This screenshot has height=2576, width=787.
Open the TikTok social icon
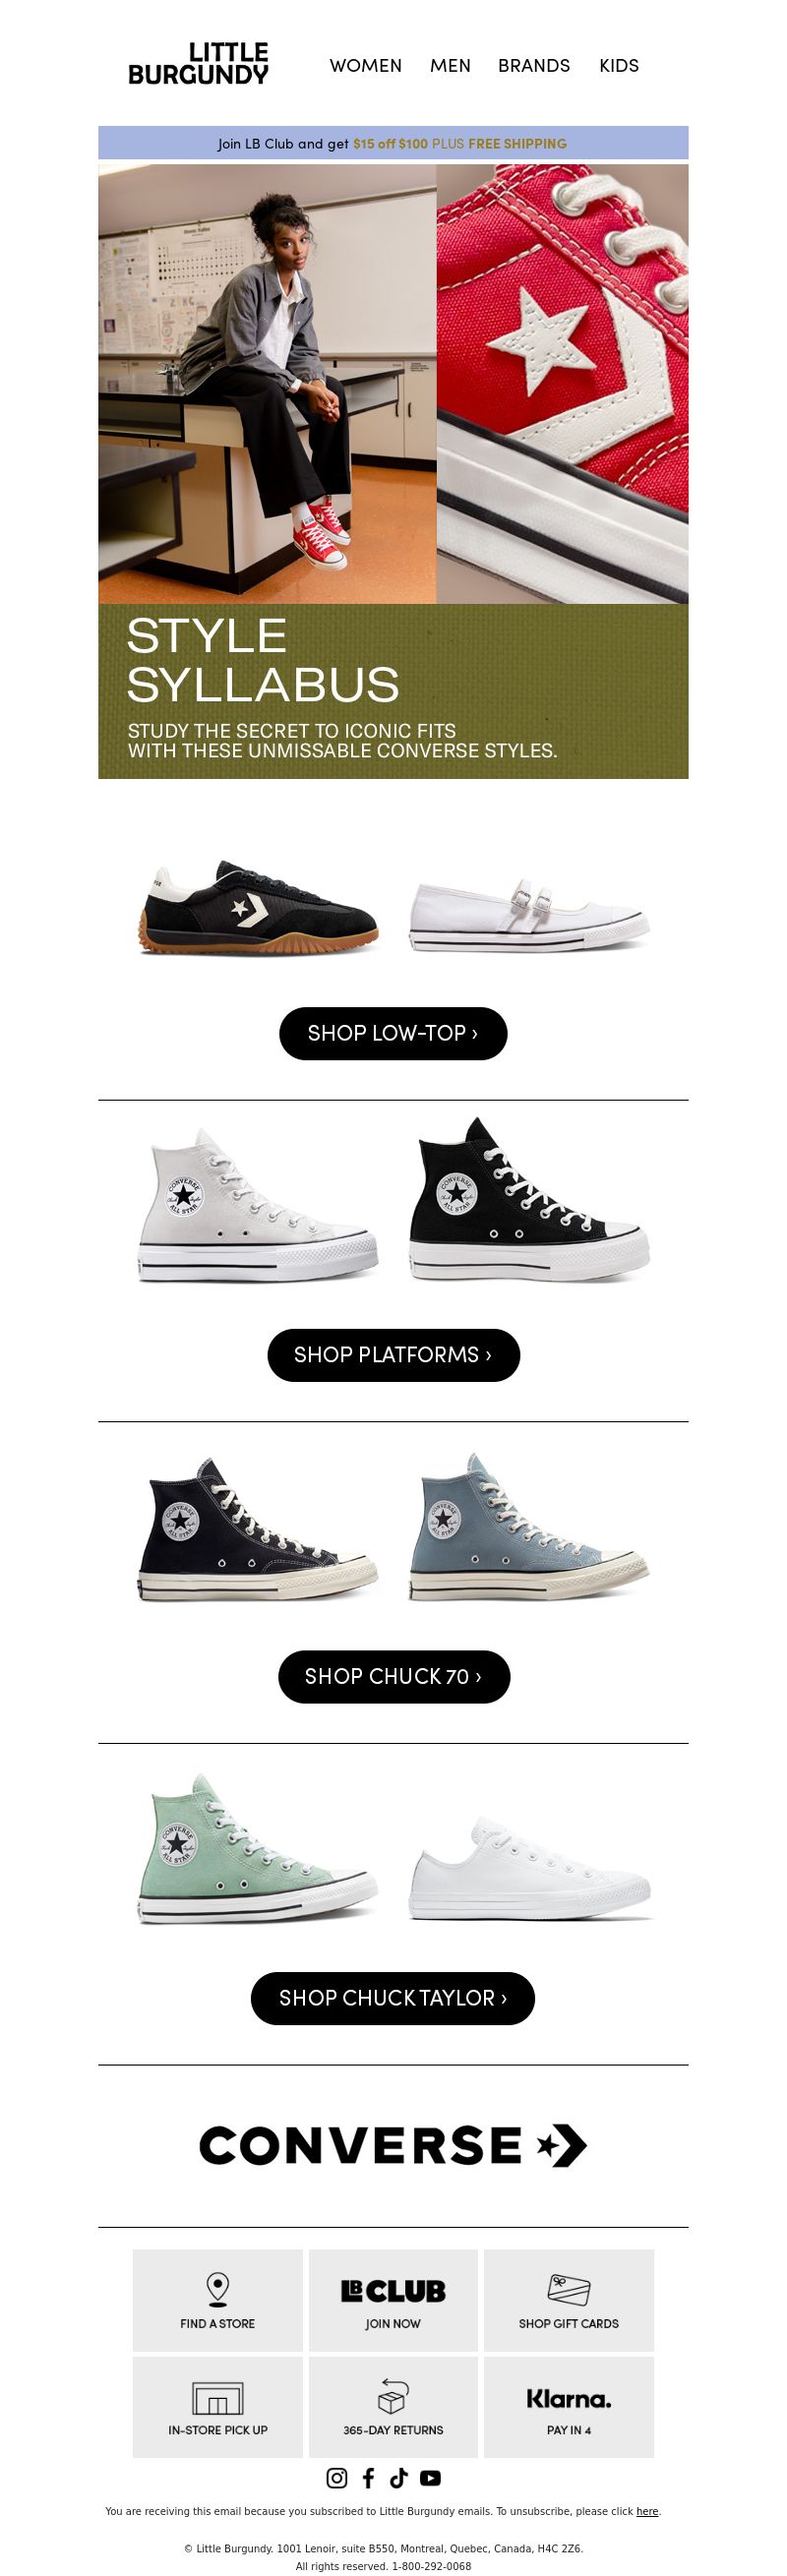(399, 2477)
